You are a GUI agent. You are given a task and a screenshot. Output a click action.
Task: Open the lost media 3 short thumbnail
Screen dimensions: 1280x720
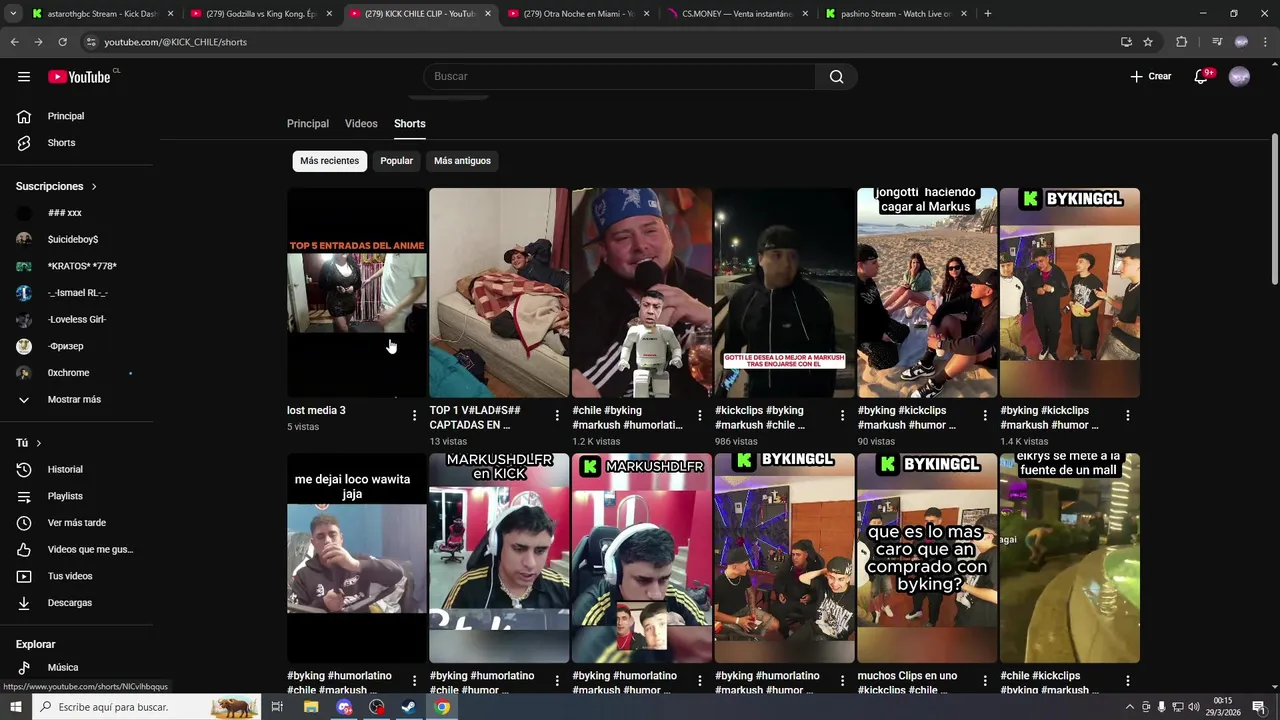[x=357, y=293]
